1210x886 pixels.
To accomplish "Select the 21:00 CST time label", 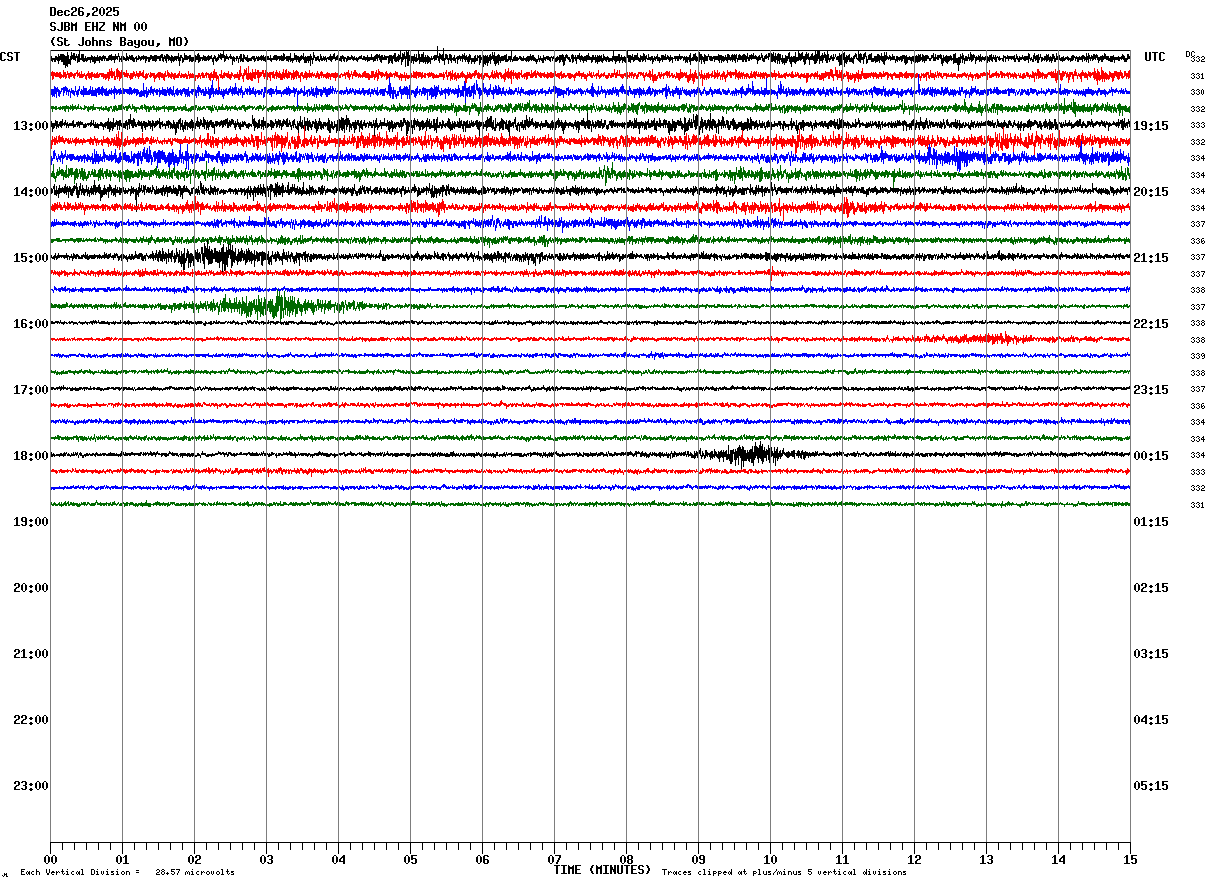I will (x=31, y=654).
